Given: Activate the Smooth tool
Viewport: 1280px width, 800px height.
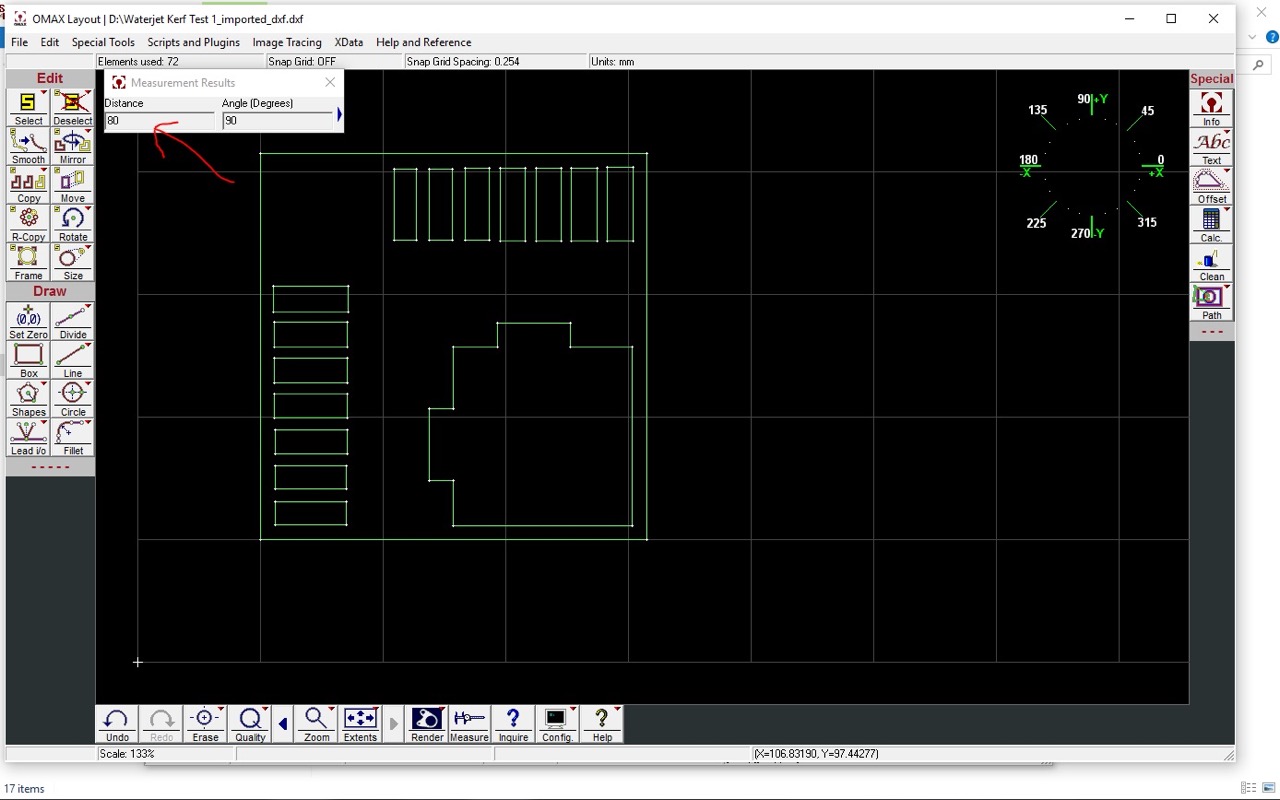Looking at the screenshot, I should pyautogui.click(x=28, y=147).
